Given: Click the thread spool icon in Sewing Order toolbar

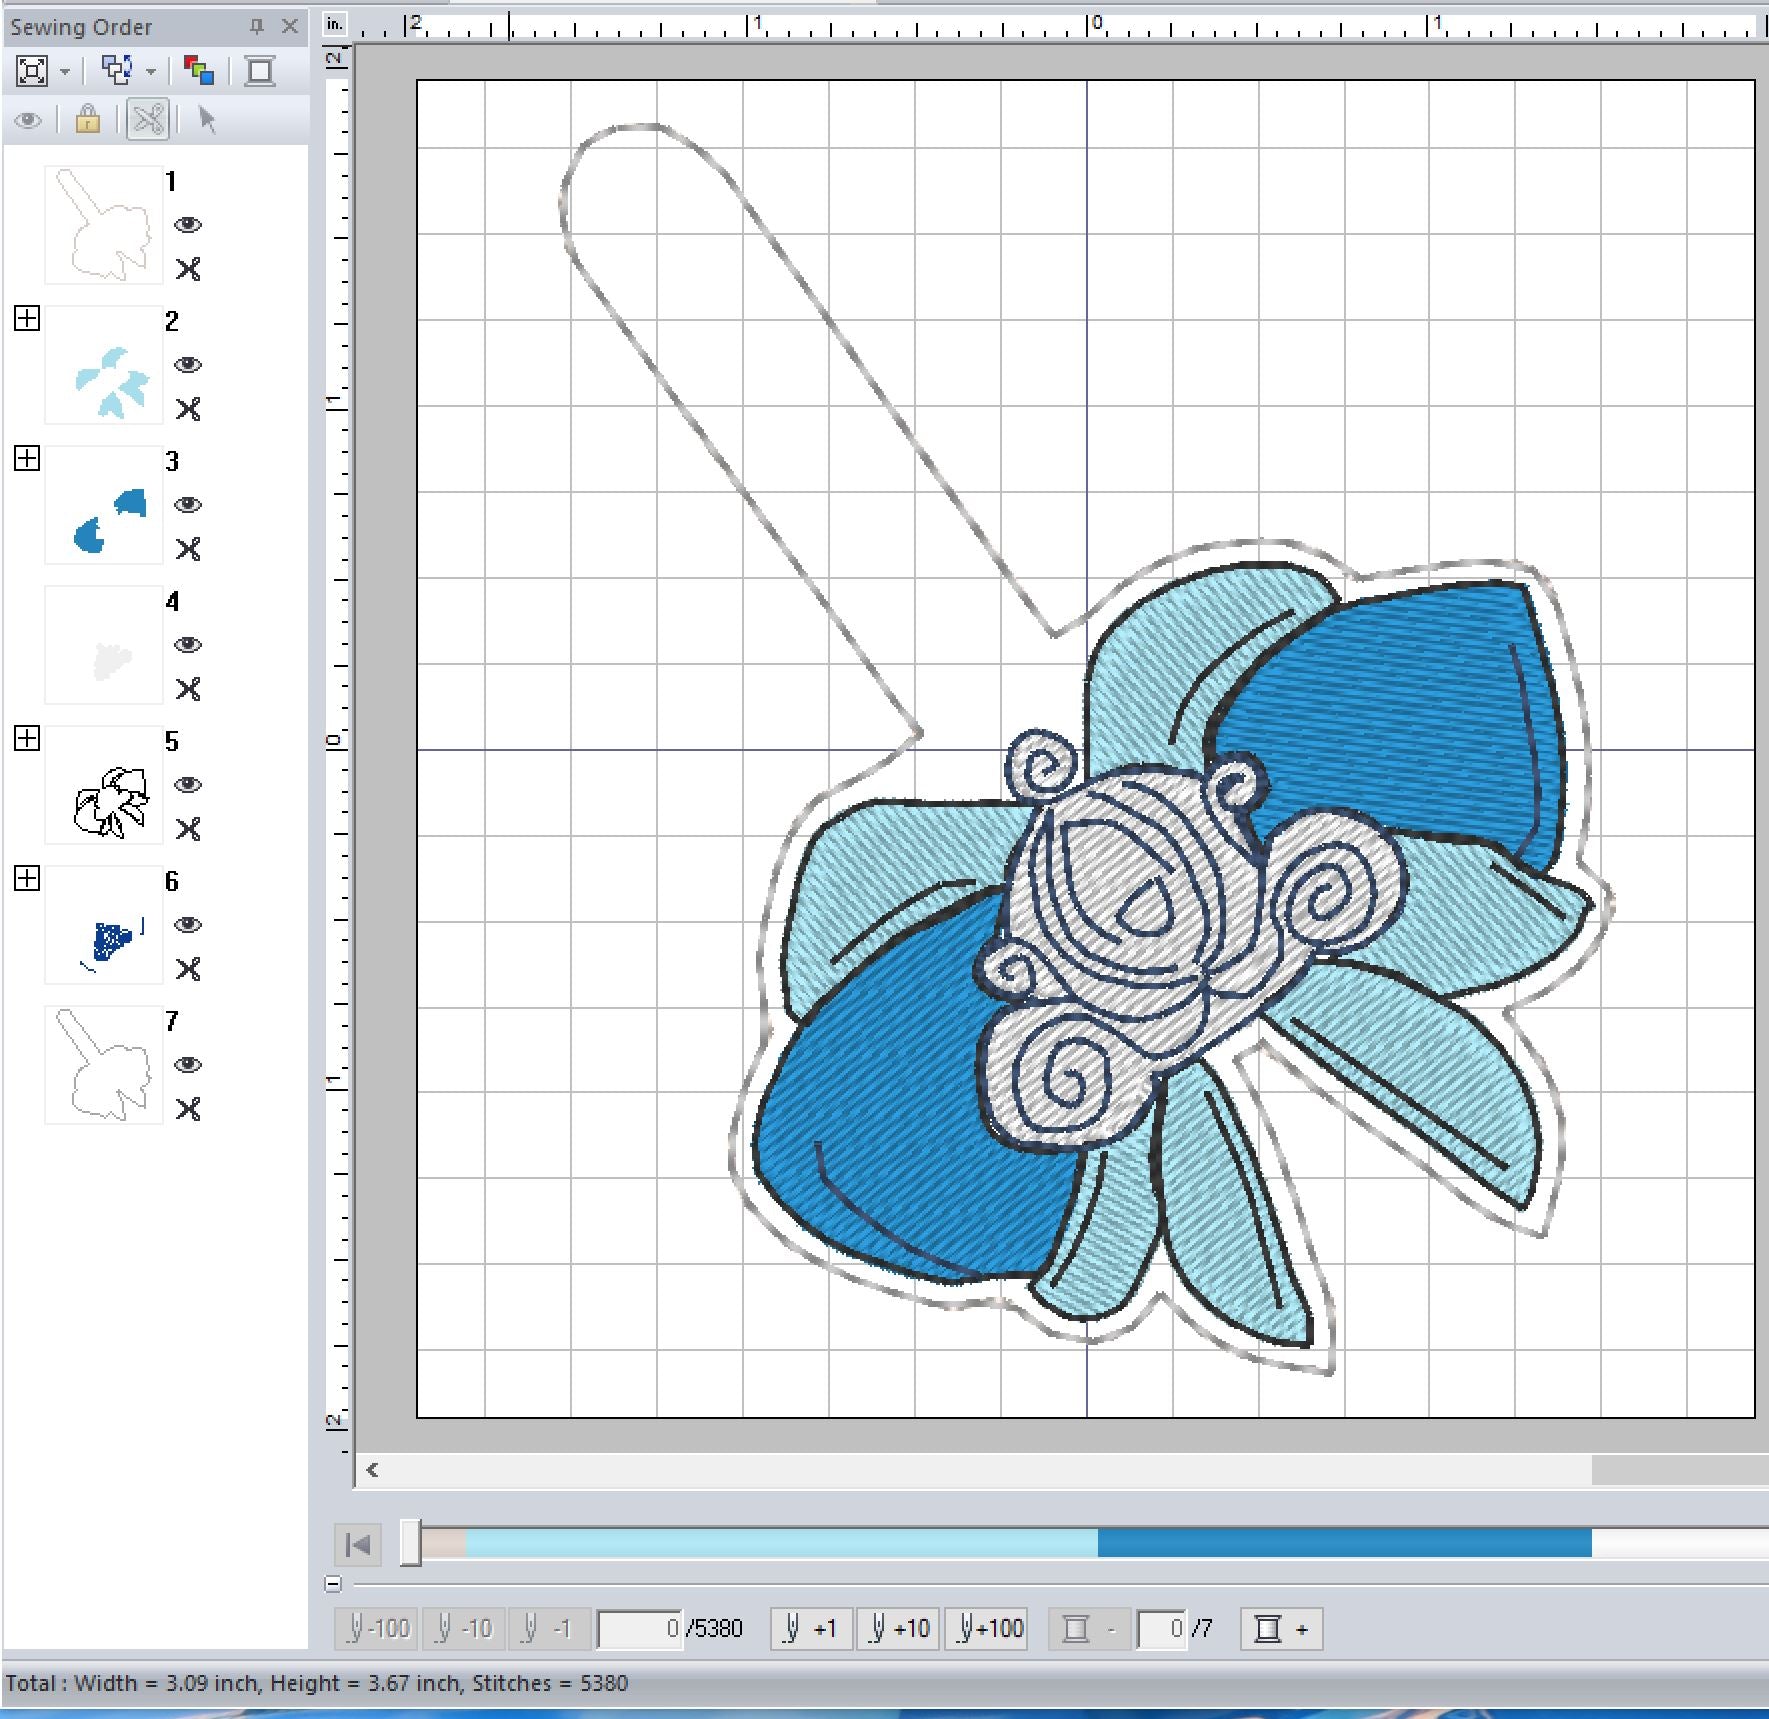Looking at the screenshot, I should pos(260,71).
